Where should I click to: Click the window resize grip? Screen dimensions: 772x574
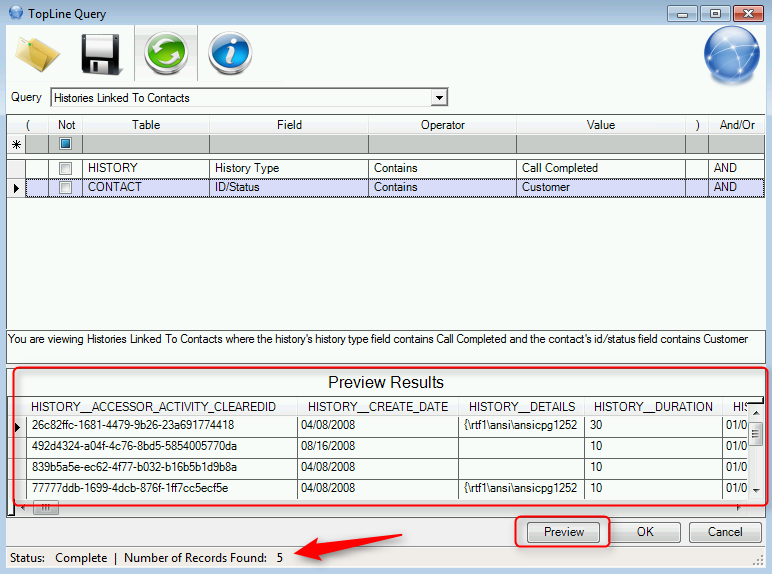(758, 560)
